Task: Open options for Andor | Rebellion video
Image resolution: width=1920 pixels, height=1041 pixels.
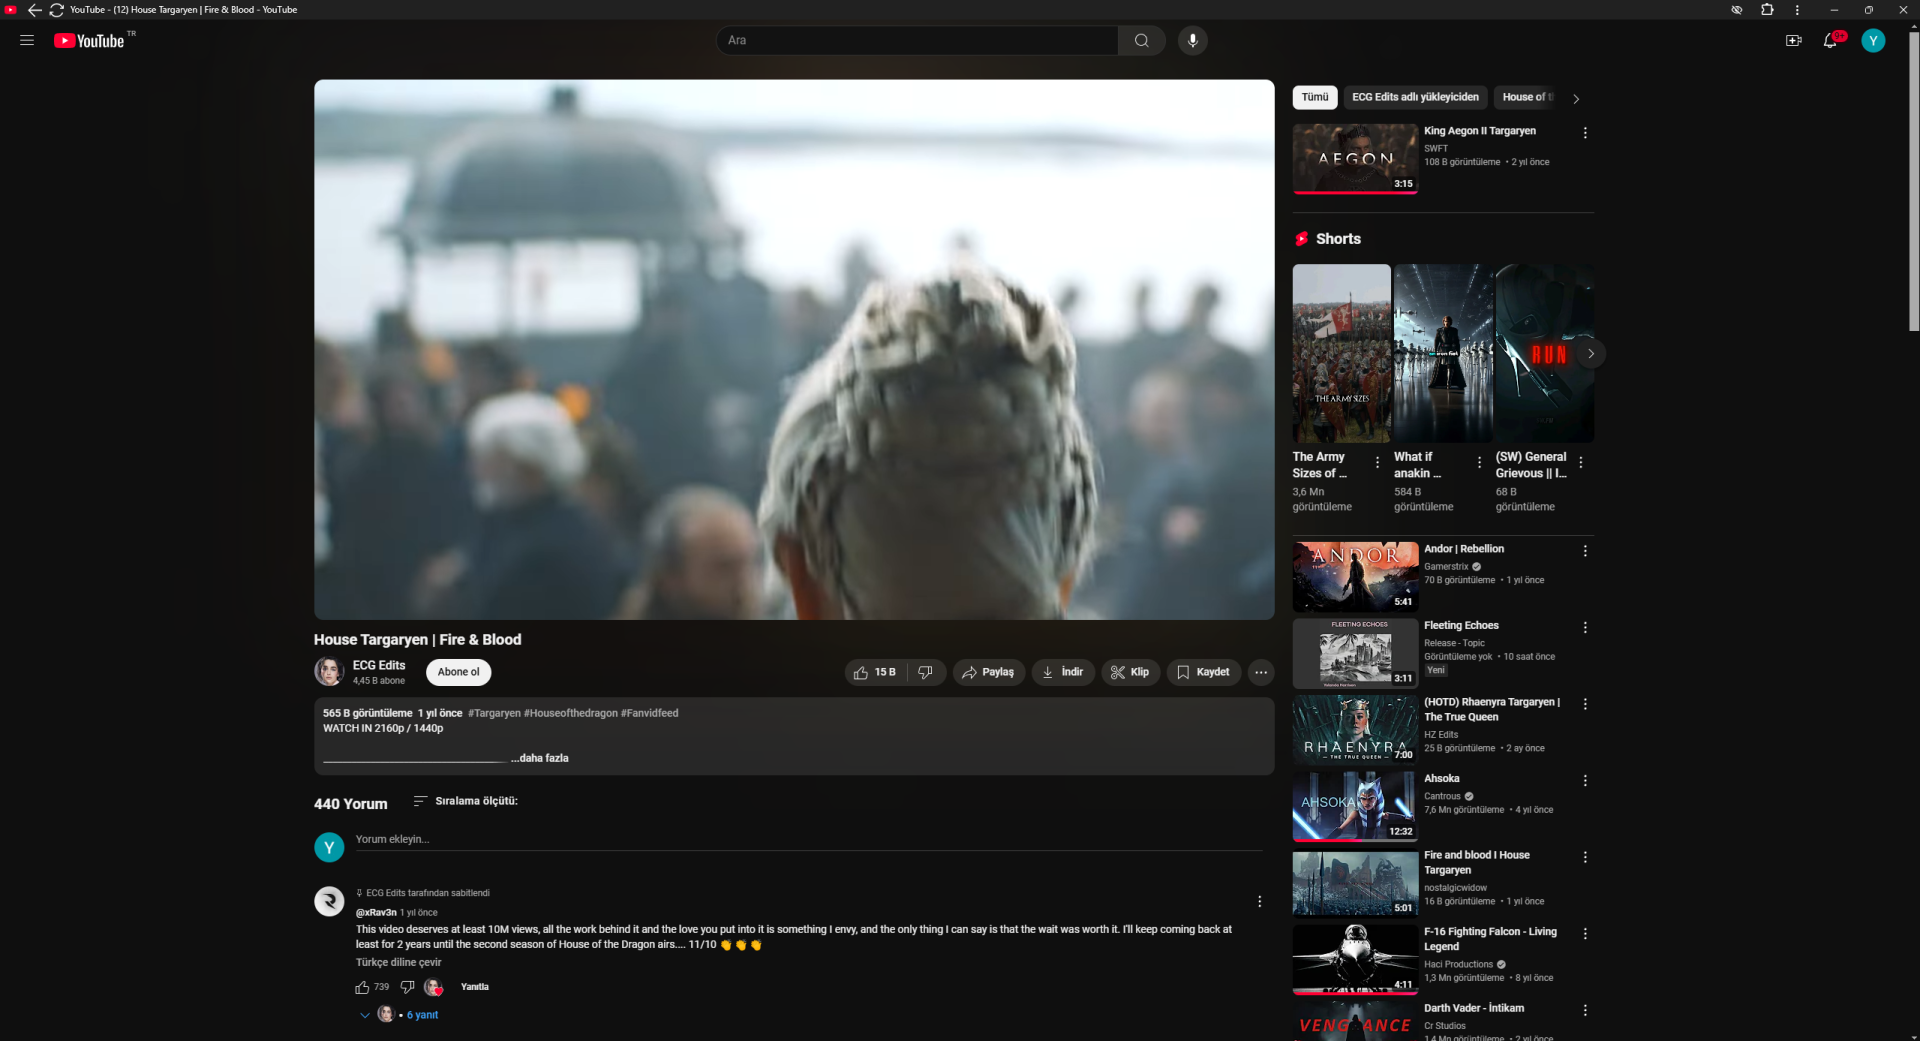Action: point(1585,551)
